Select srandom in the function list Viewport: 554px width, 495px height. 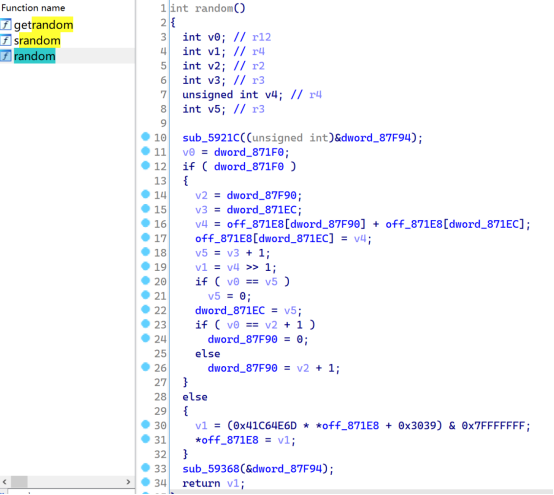[x=37, y=40]
